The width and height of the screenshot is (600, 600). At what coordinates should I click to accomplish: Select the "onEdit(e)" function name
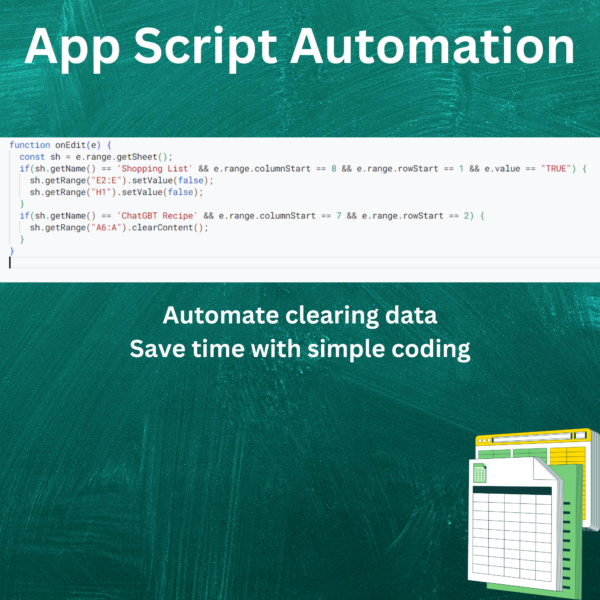click(78, 145)
